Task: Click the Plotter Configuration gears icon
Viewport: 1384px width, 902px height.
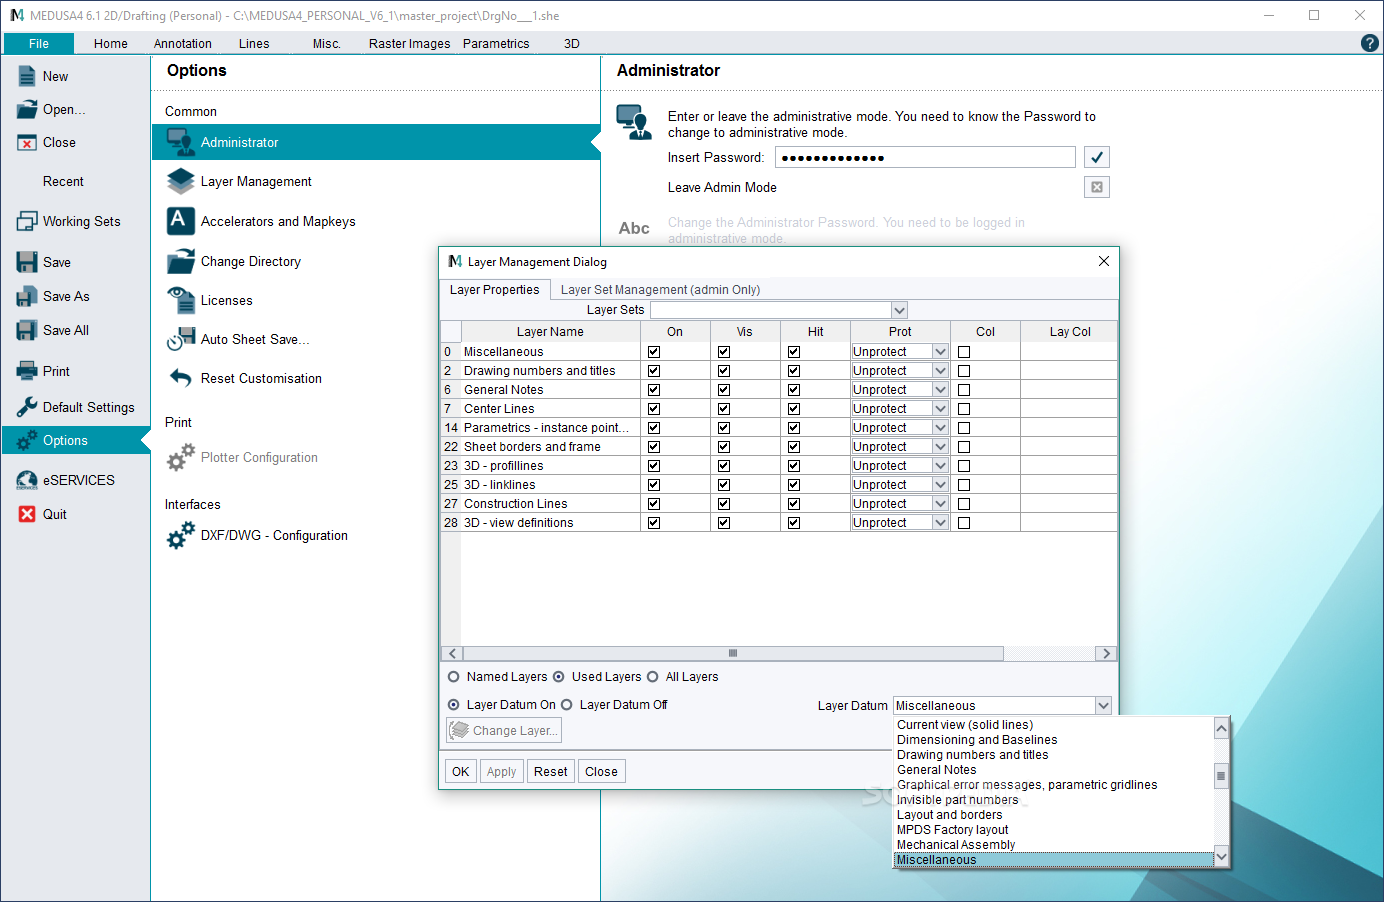Action: (181, 457)
